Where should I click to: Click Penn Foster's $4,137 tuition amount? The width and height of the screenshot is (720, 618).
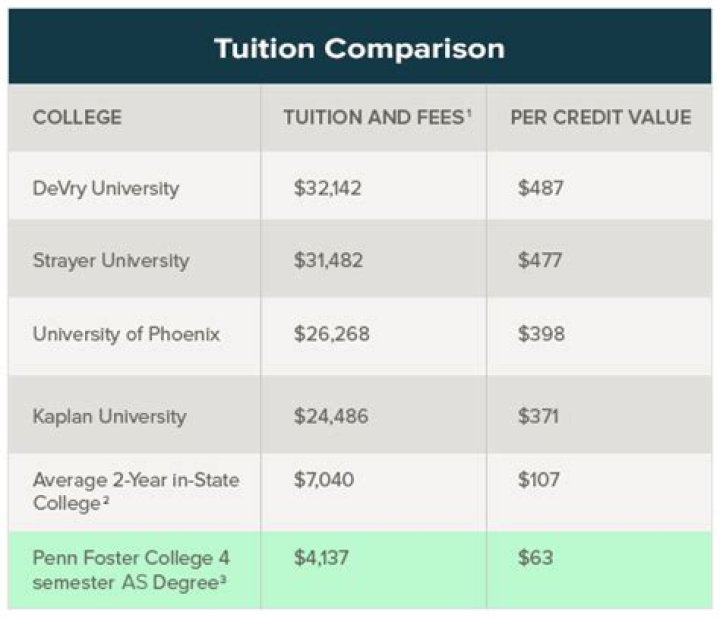pyautogui.click(x=322, y=558)
